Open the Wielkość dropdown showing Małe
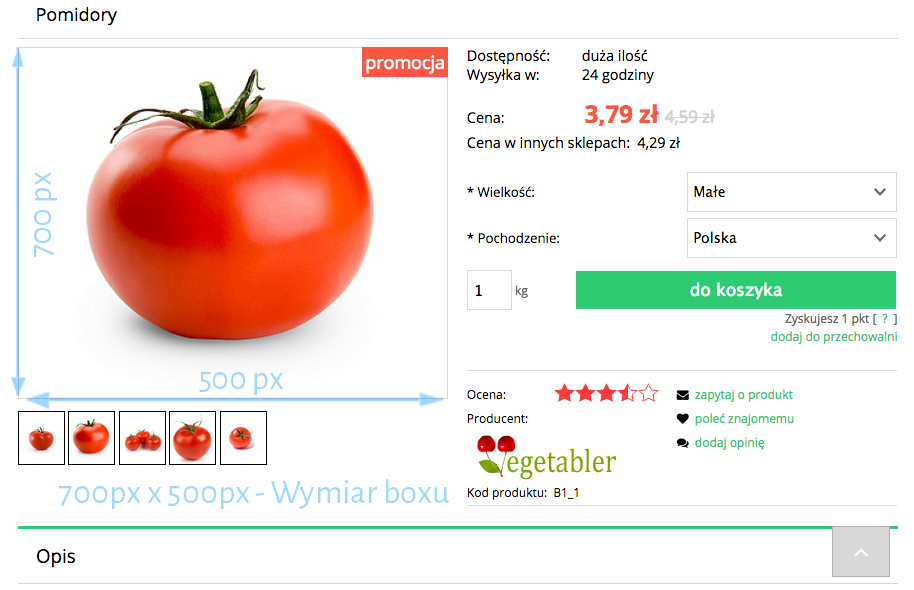 [792, 192]
